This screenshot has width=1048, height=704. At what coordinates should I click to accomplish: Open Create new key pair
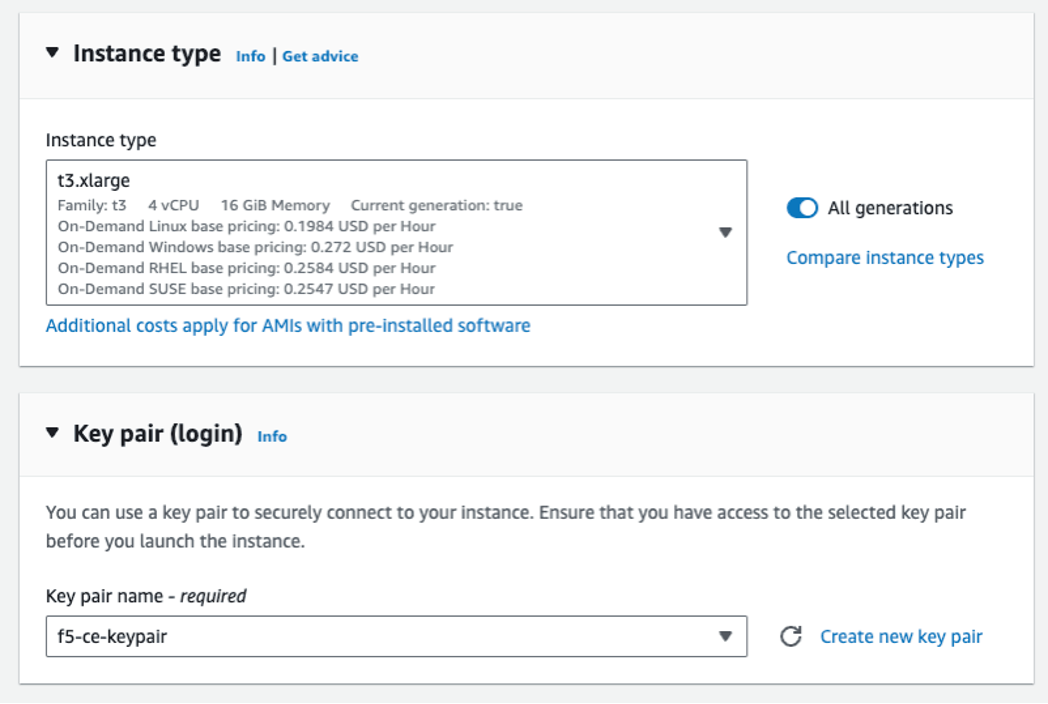coord(900,635)
